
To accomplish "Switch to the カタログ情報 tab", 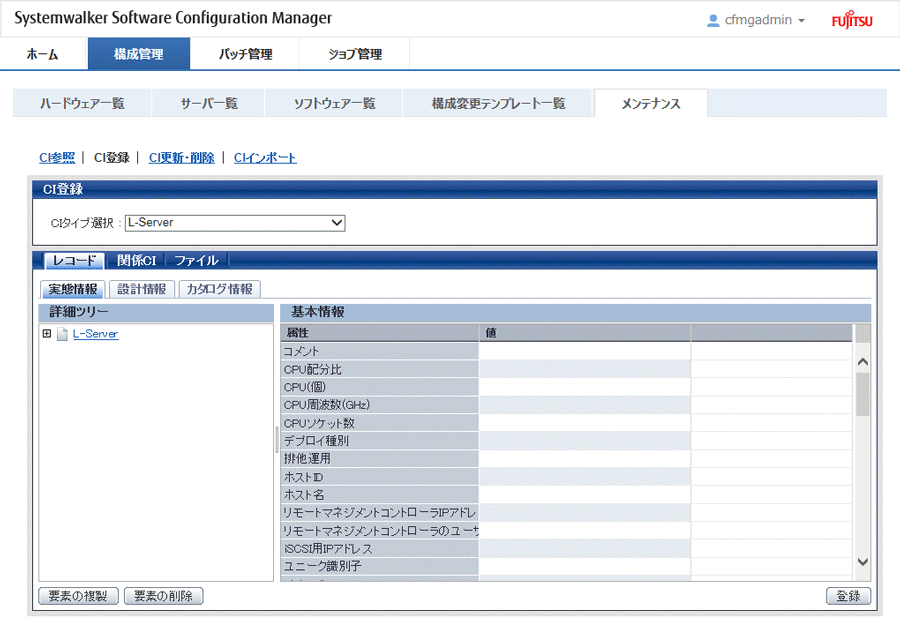I will click(220, 289).
